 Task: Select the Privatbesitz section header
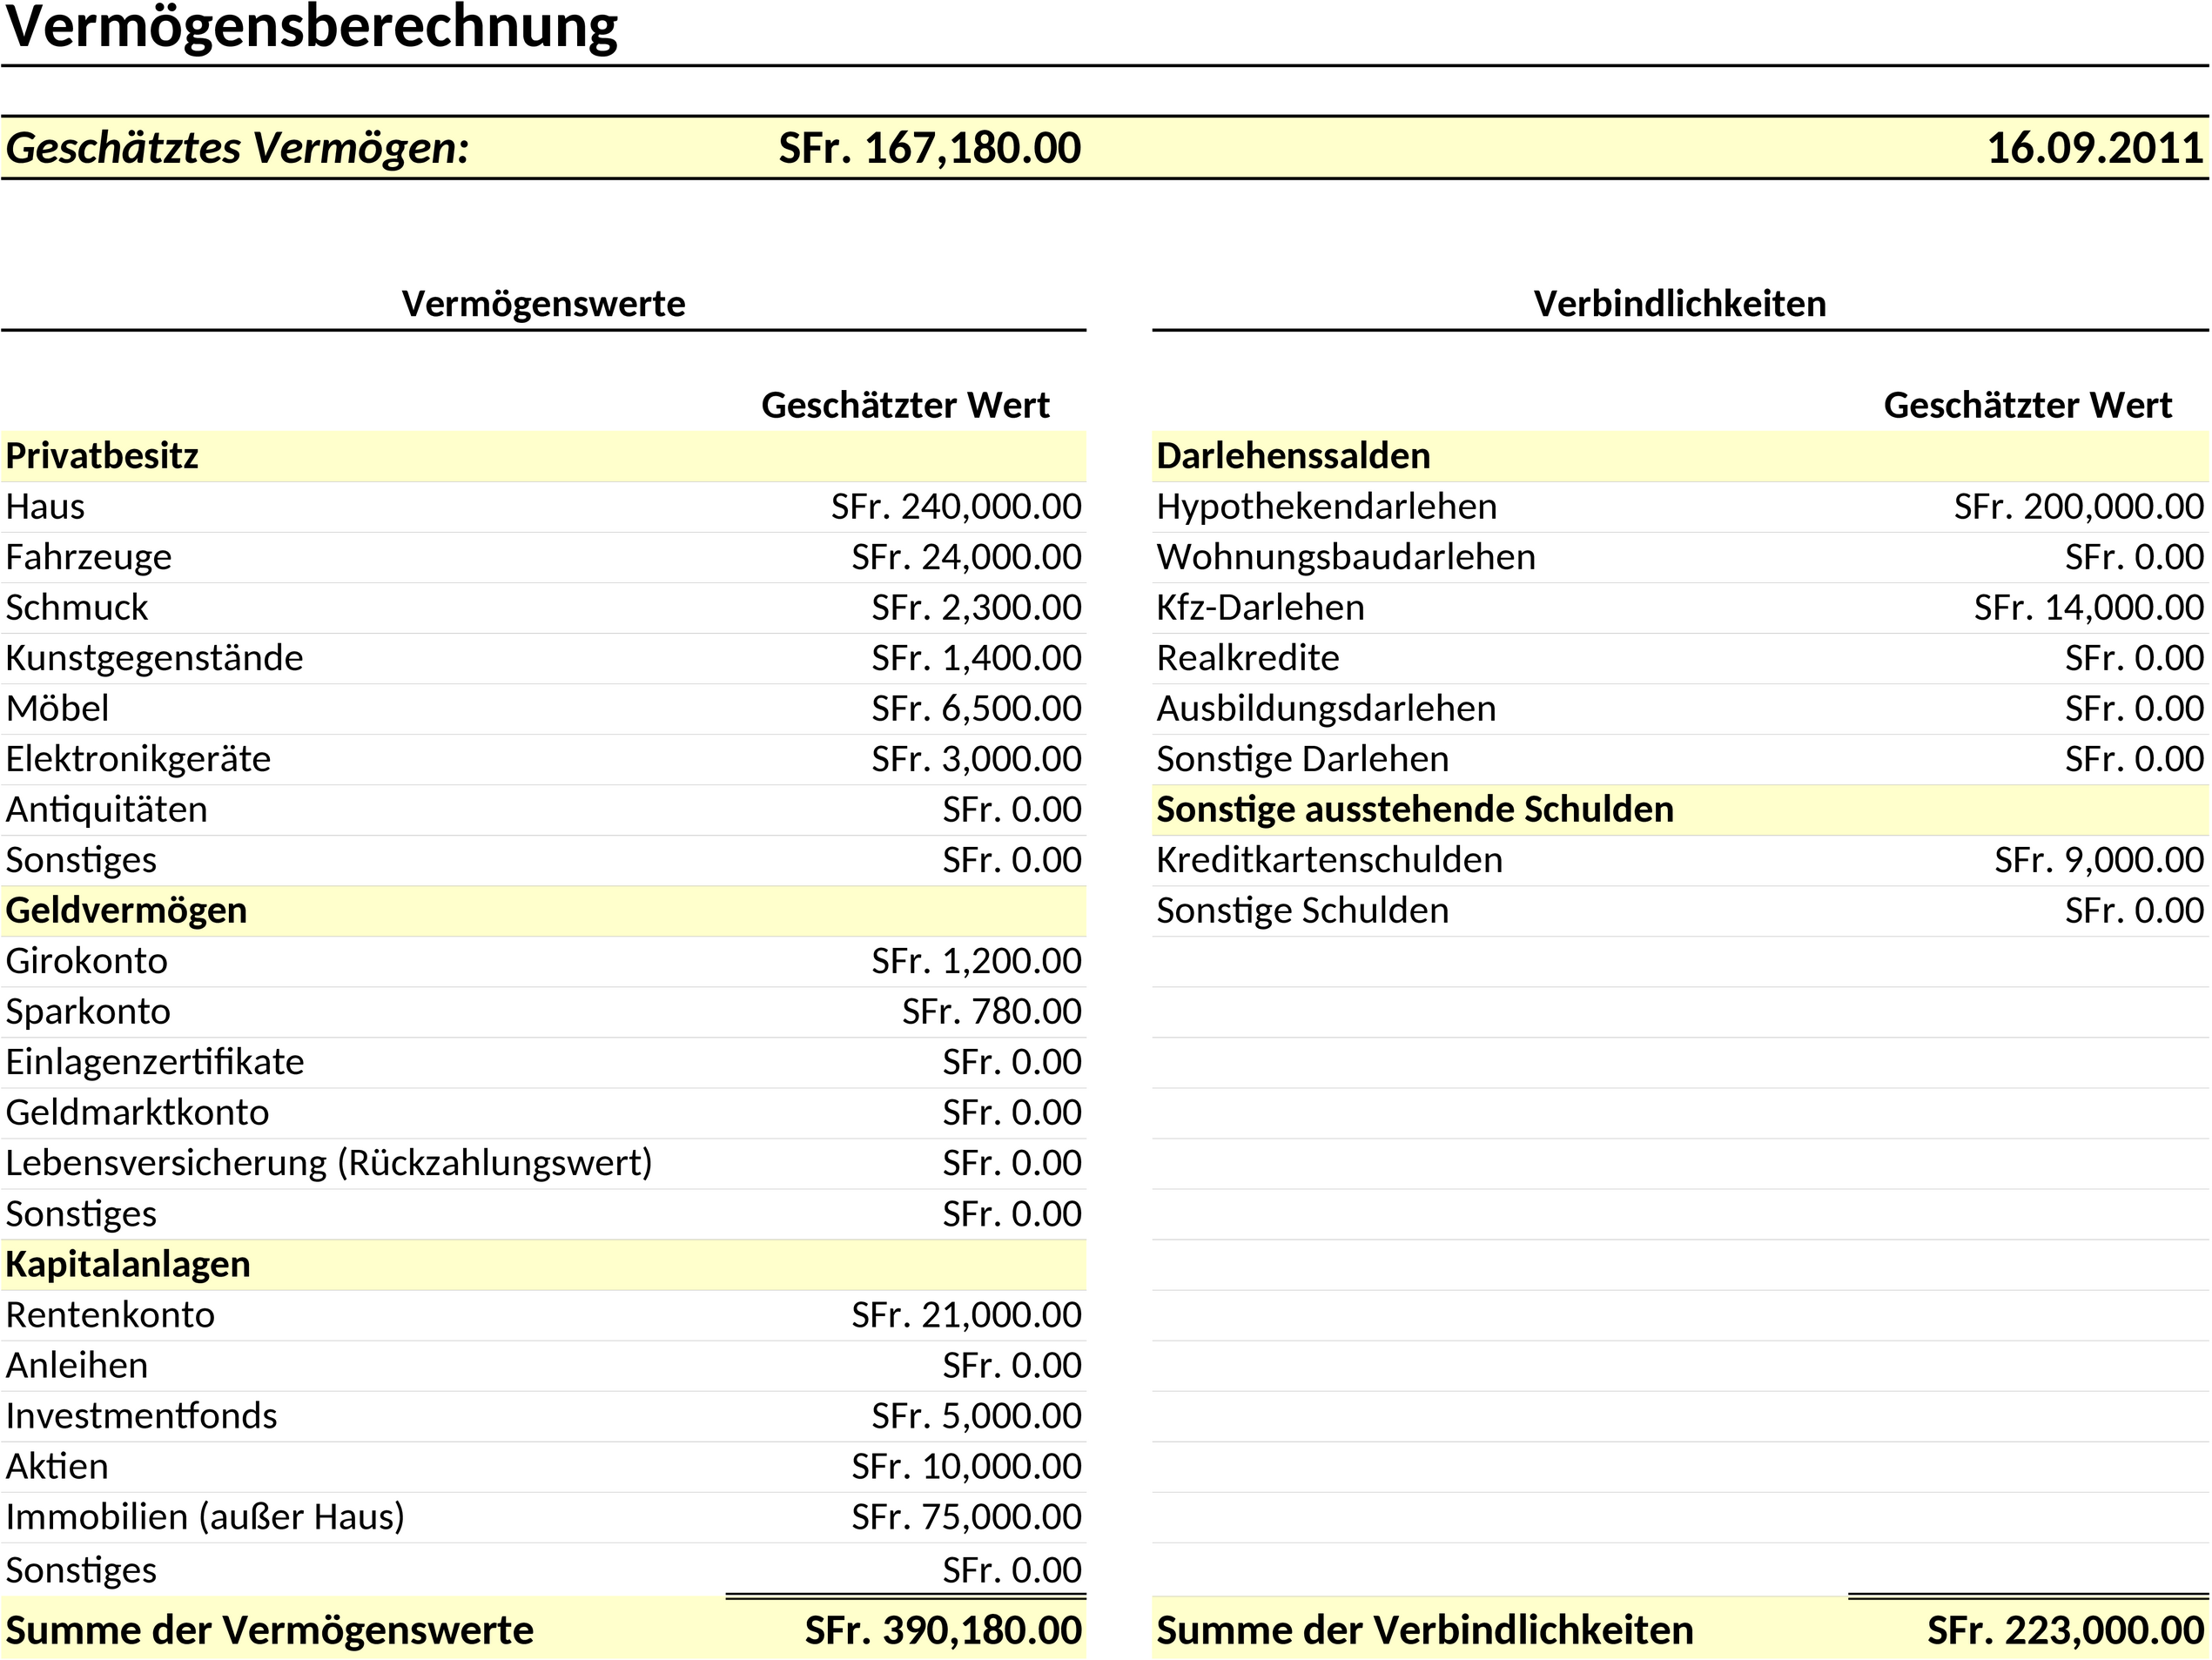[x=102, y=456]
